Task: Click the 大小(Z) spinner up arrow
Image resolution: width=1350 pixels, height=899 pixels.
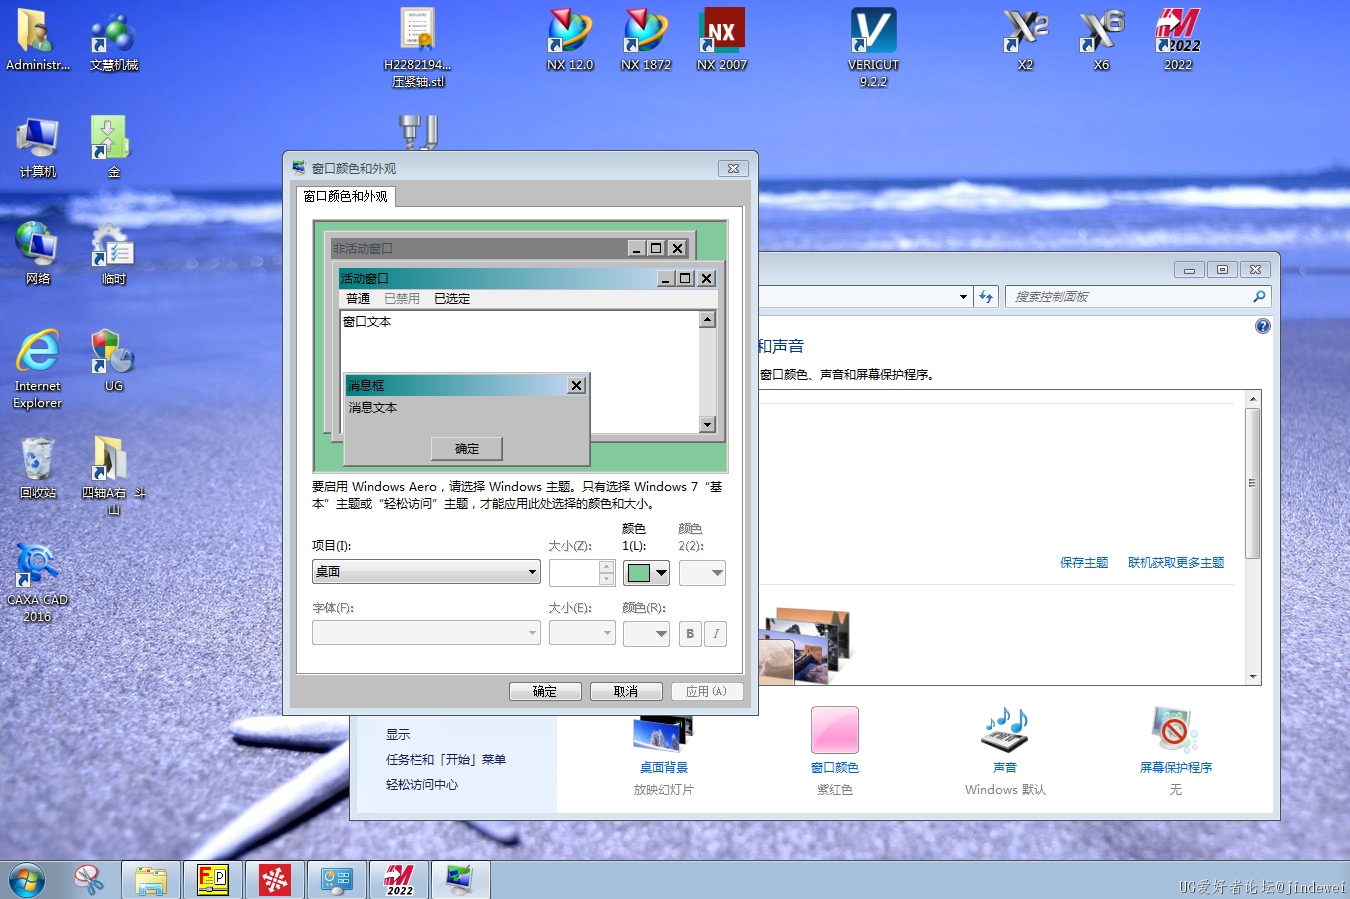Action: coord(606,567)
